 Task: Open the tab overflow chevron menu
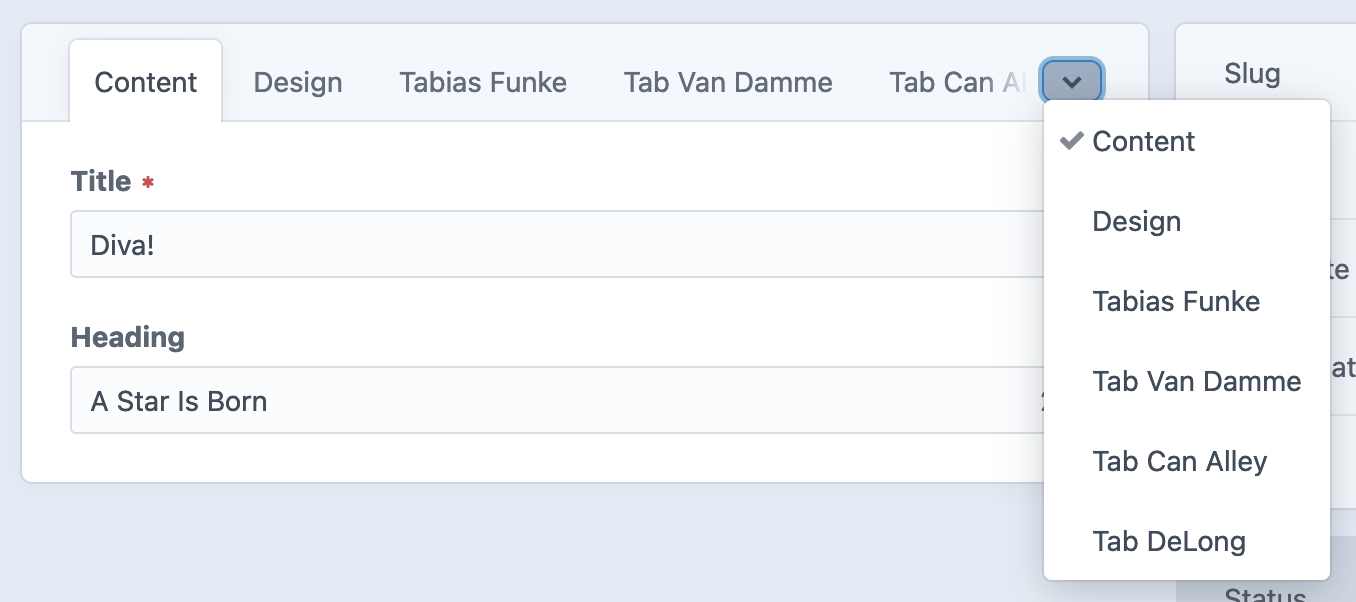pos(1072,82)
